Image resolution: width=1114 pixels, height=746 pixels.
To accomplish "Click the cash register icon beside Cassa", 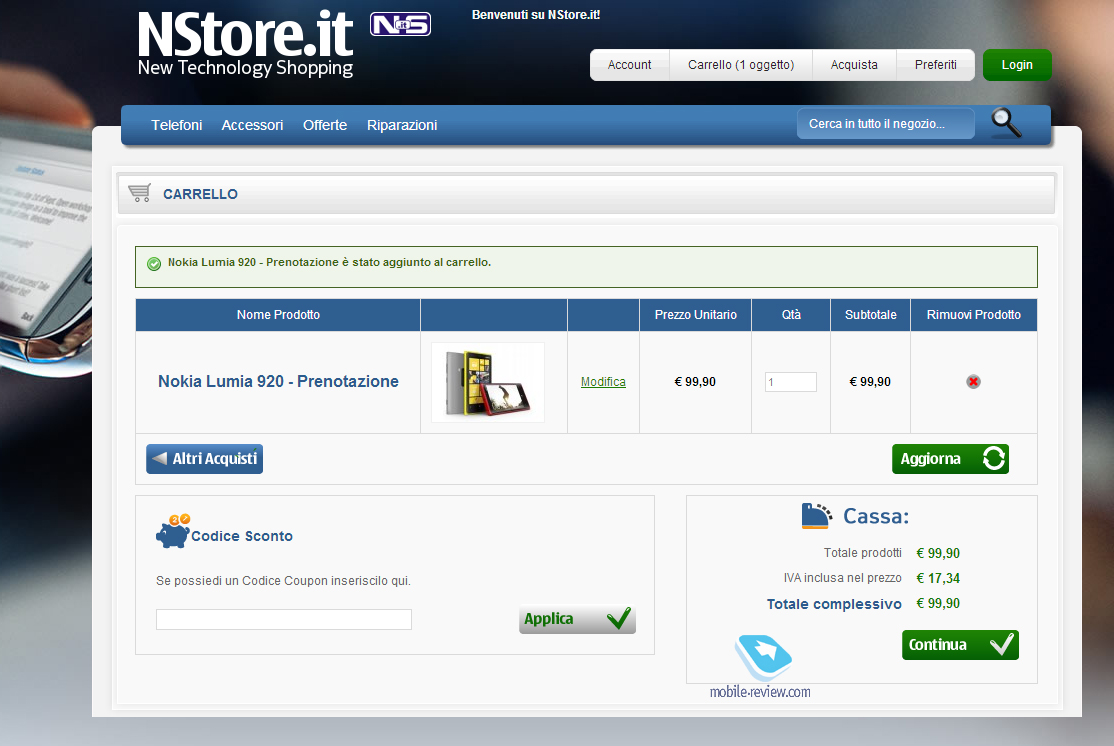I will [816, 516].
